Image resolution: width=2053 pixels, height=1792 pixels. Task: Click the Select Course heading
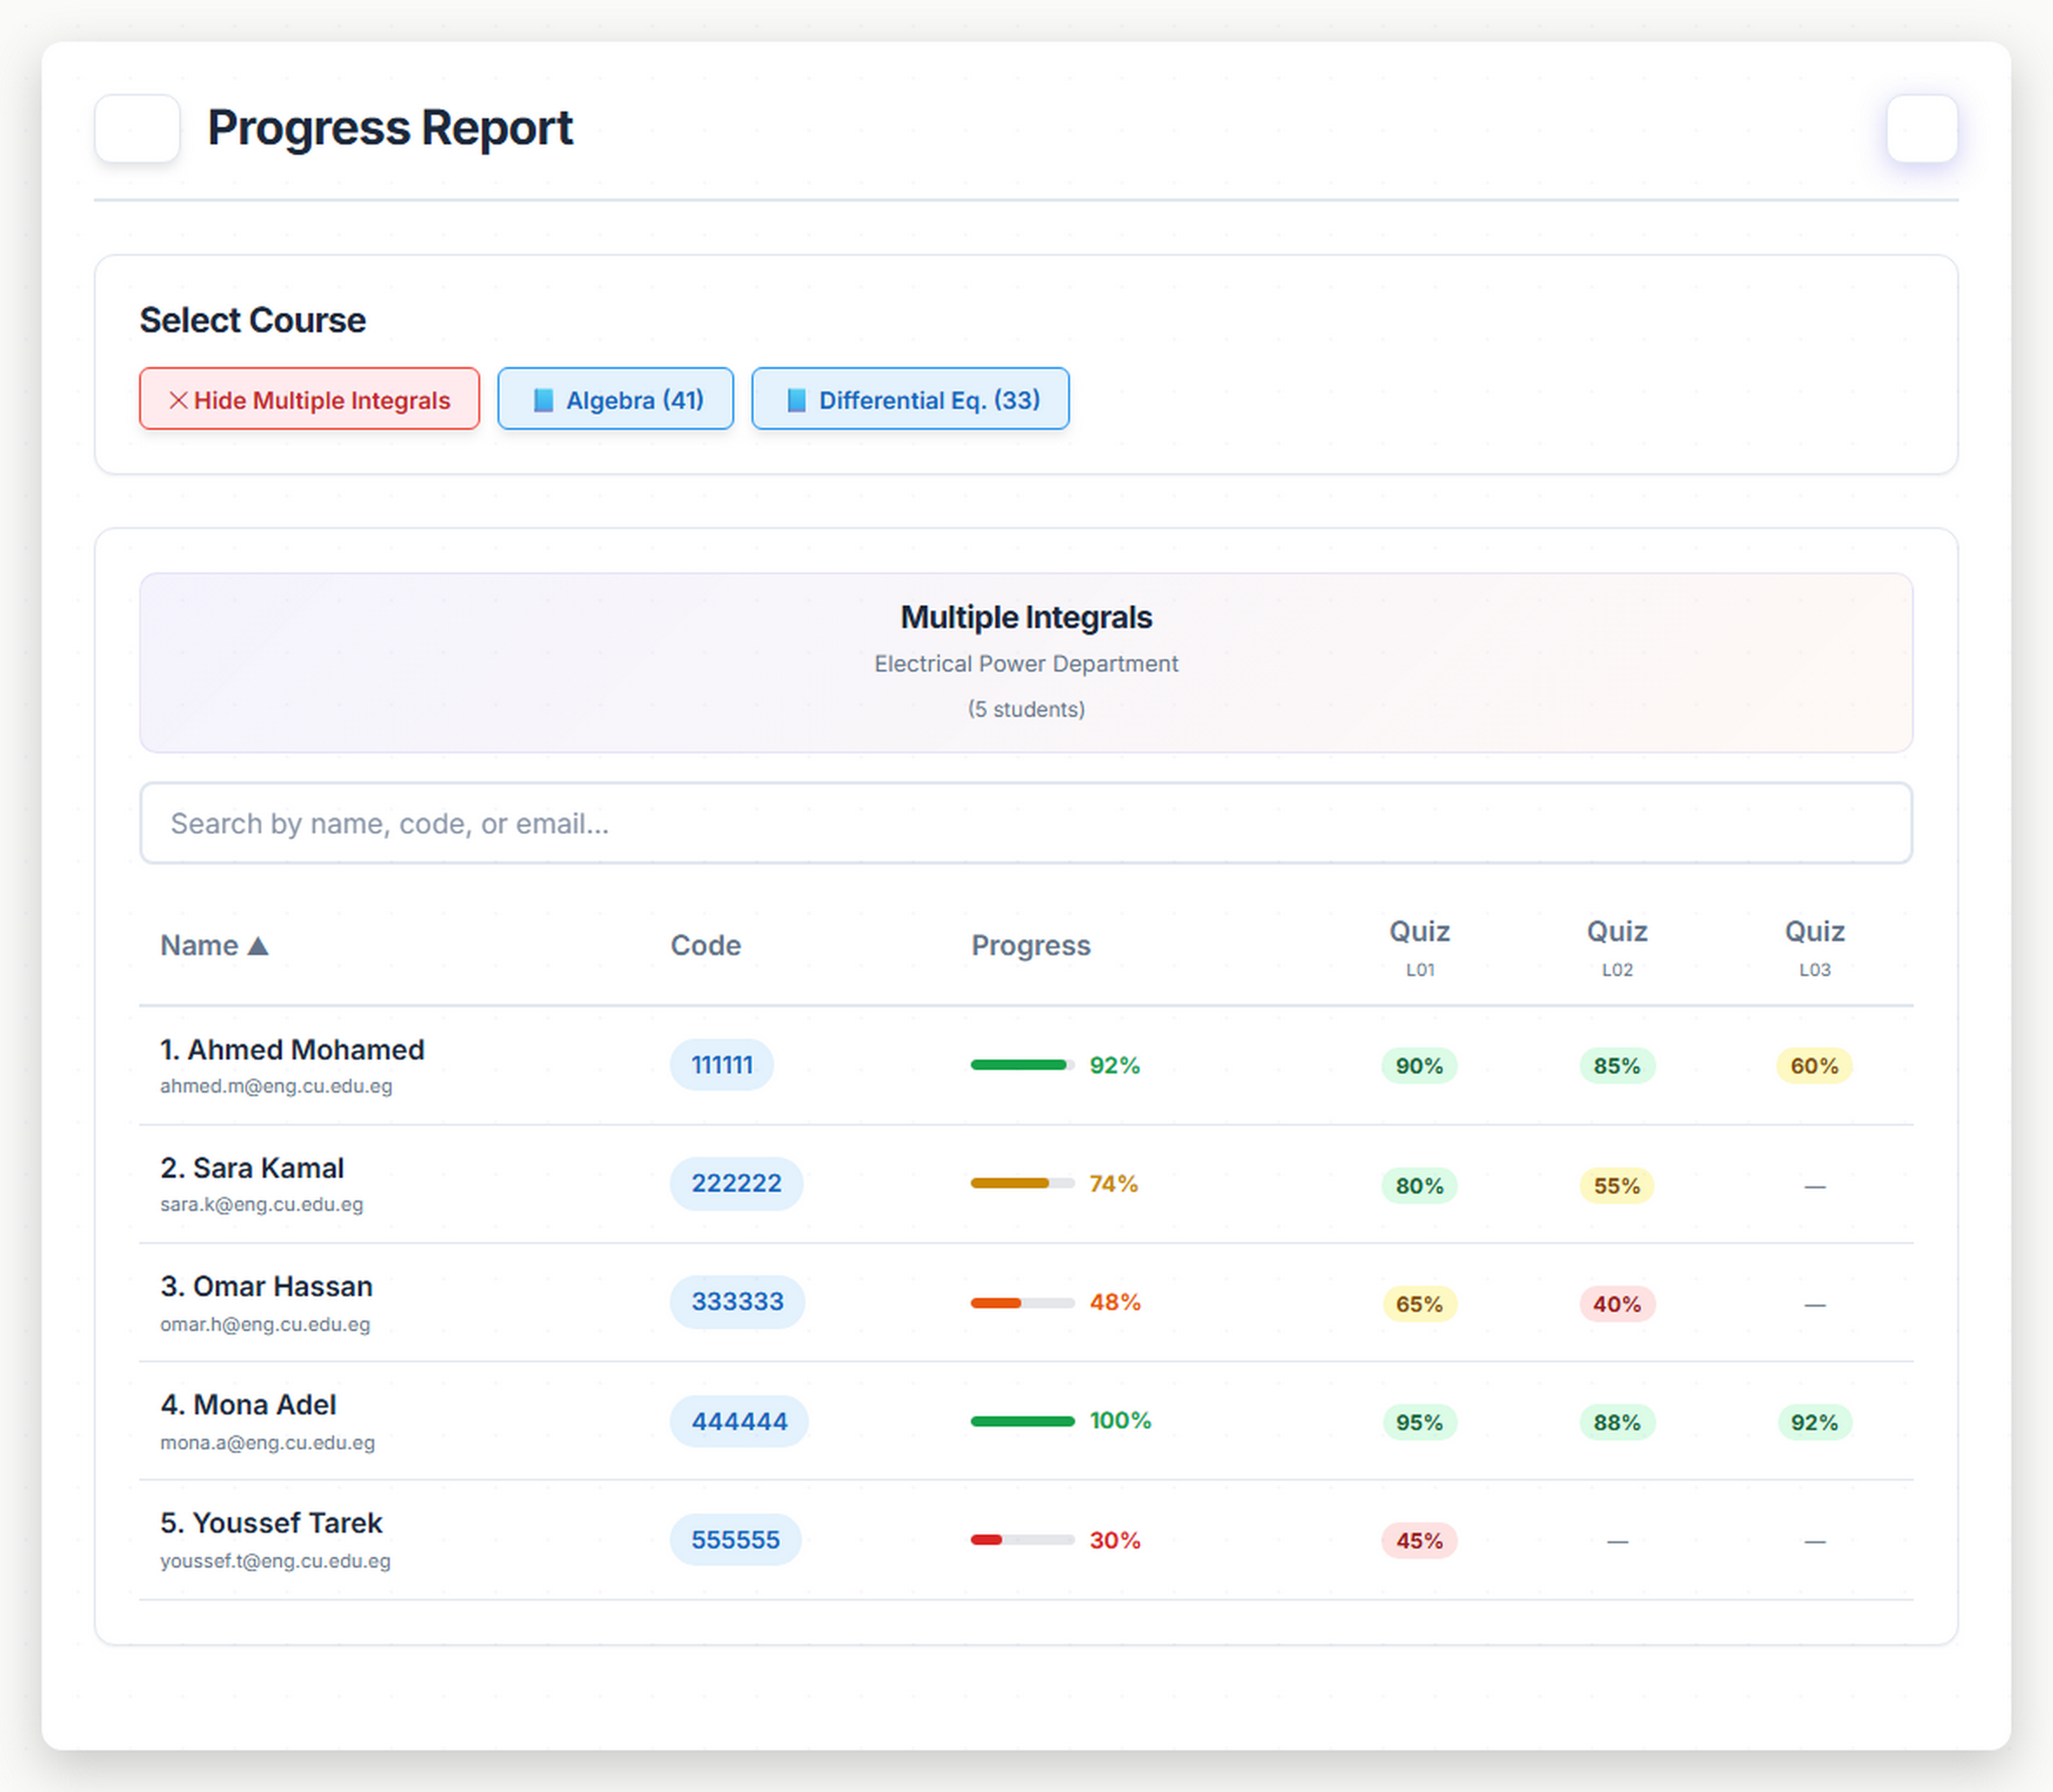(253, 320)
